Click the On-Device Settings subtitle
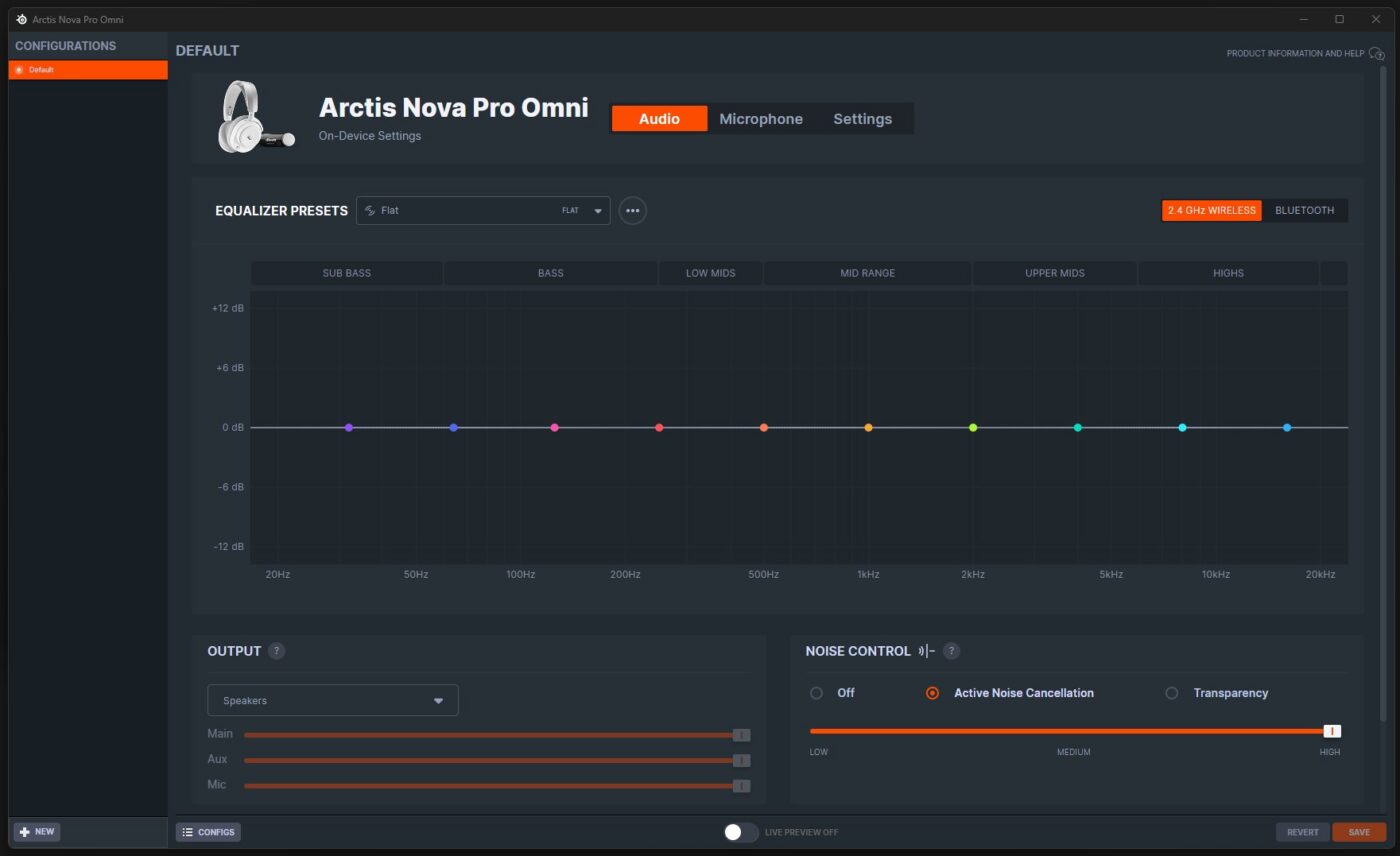 370,136
